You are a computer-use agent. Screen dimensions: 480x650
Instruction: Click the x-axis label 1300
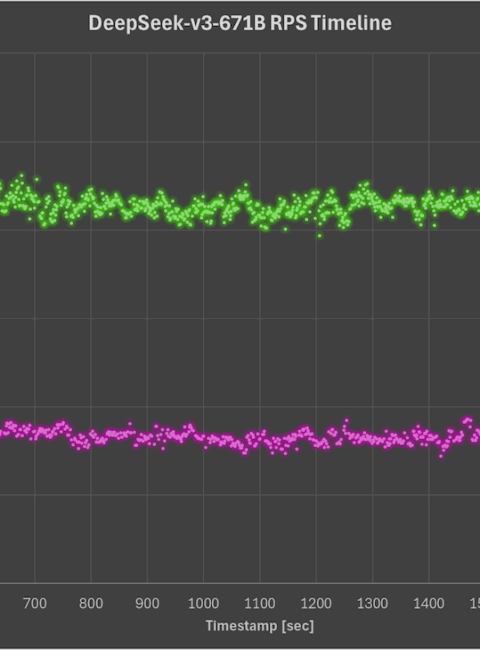click(x=373, y=603)
